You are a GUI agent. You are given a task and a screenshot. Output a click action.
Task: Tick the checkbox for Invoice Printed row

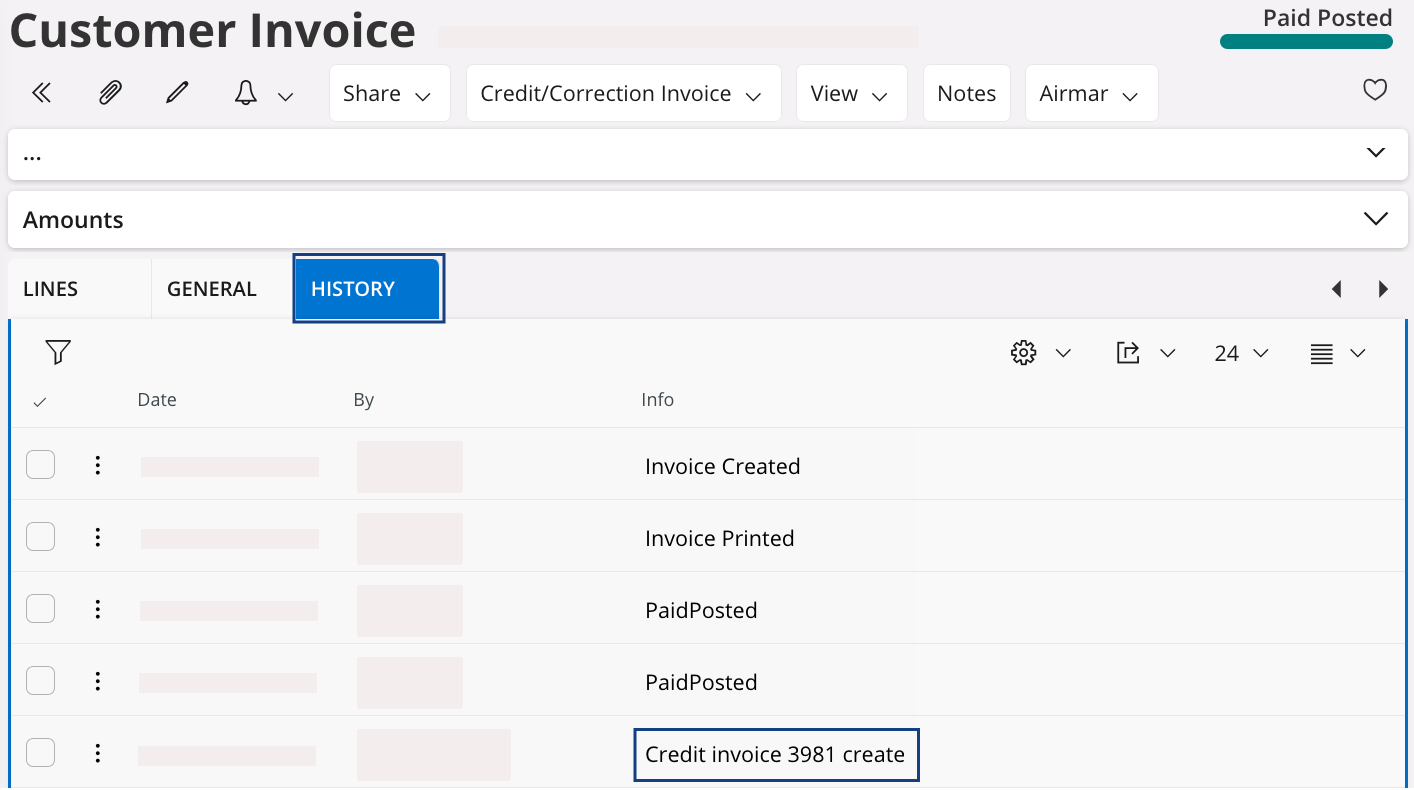tap(41, 537)
